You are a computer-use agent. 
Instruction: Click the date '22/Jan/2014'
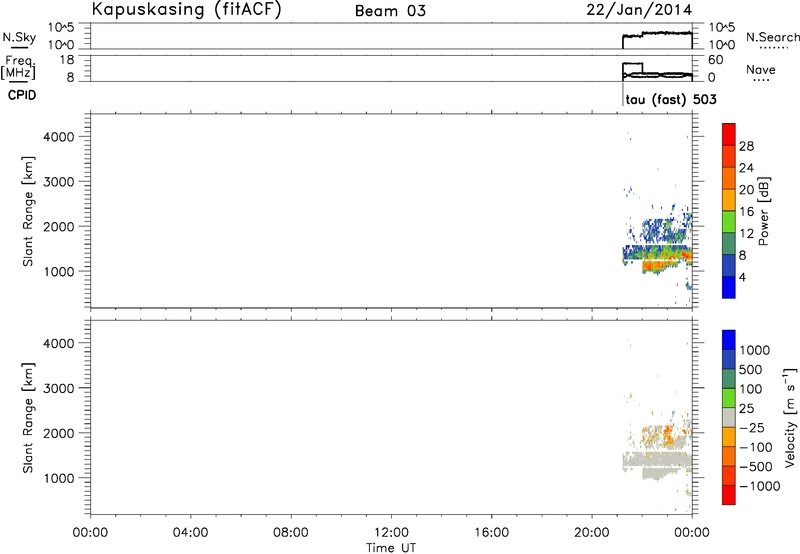pyautogui.click(x=639, y=10)
